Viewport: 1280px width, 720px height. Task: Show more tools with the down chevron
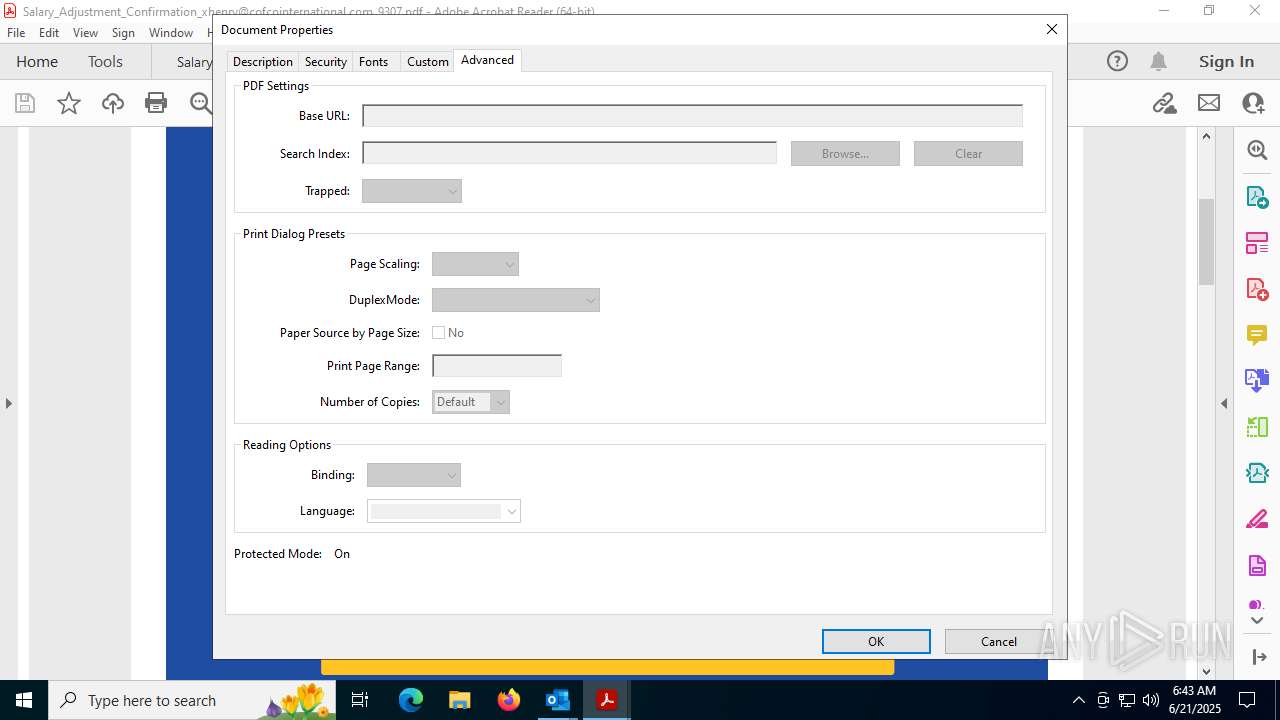1257,620
